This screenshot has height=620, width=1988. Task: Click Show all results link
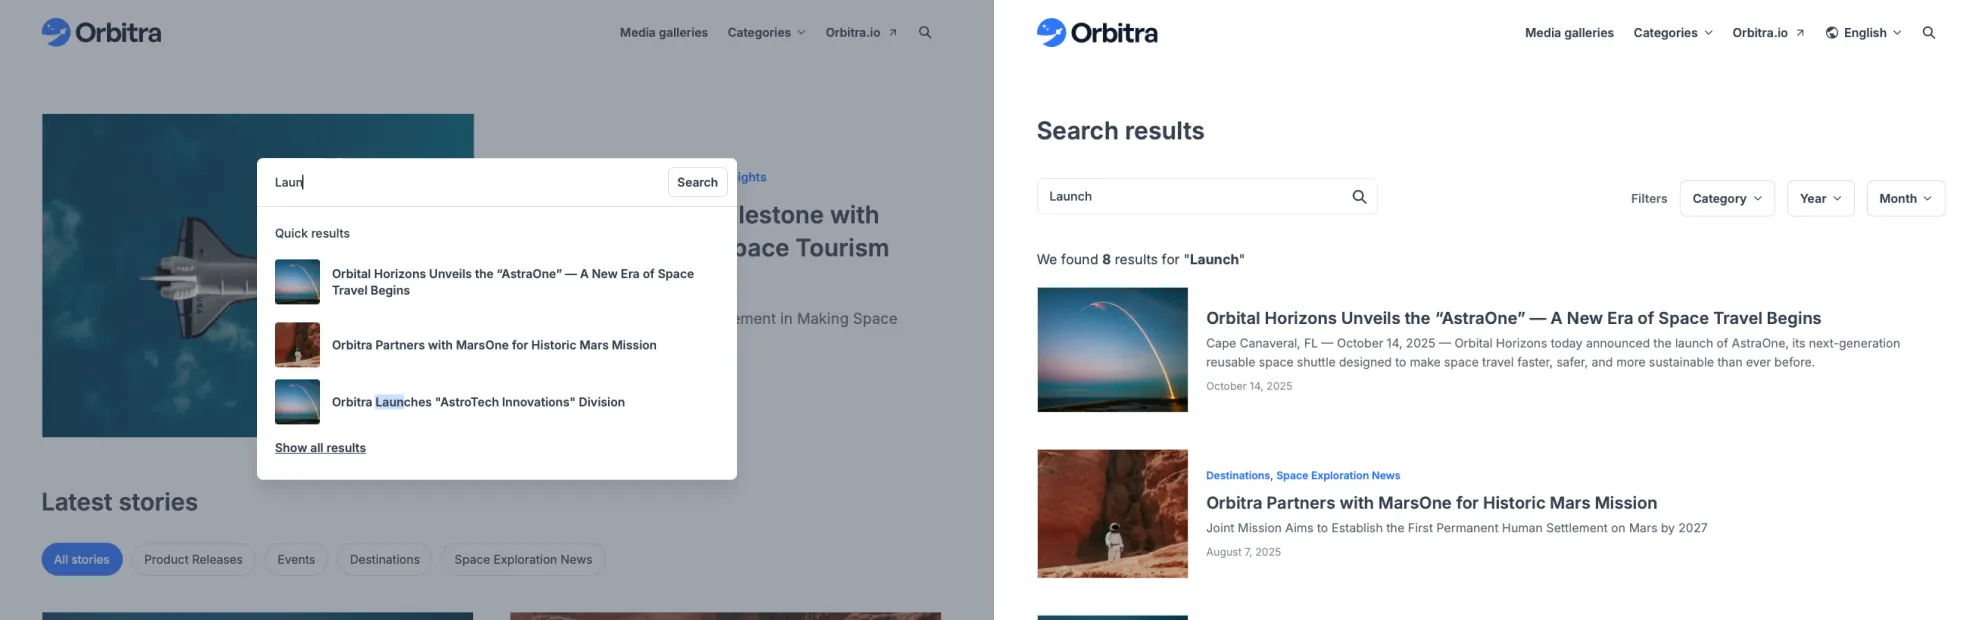[320, 448]
